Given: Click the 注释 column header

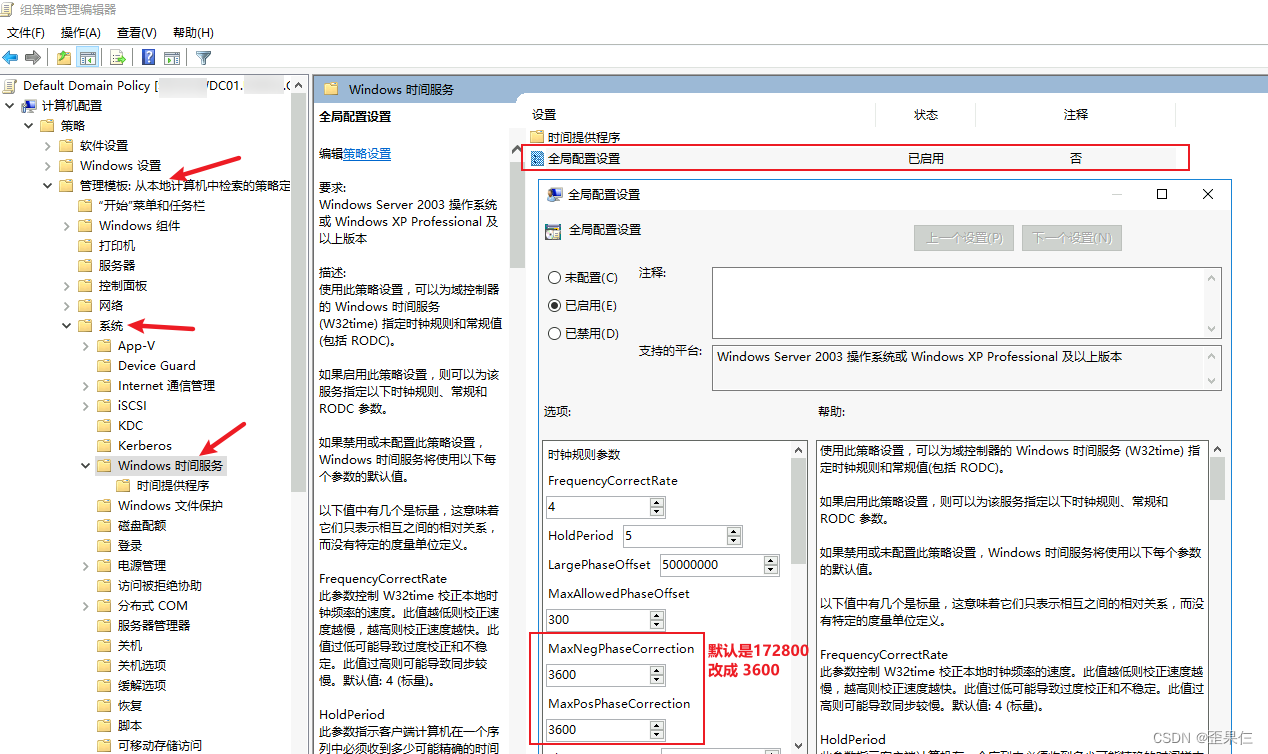Looking at the screenshot, I should (x=1076, y=115).
